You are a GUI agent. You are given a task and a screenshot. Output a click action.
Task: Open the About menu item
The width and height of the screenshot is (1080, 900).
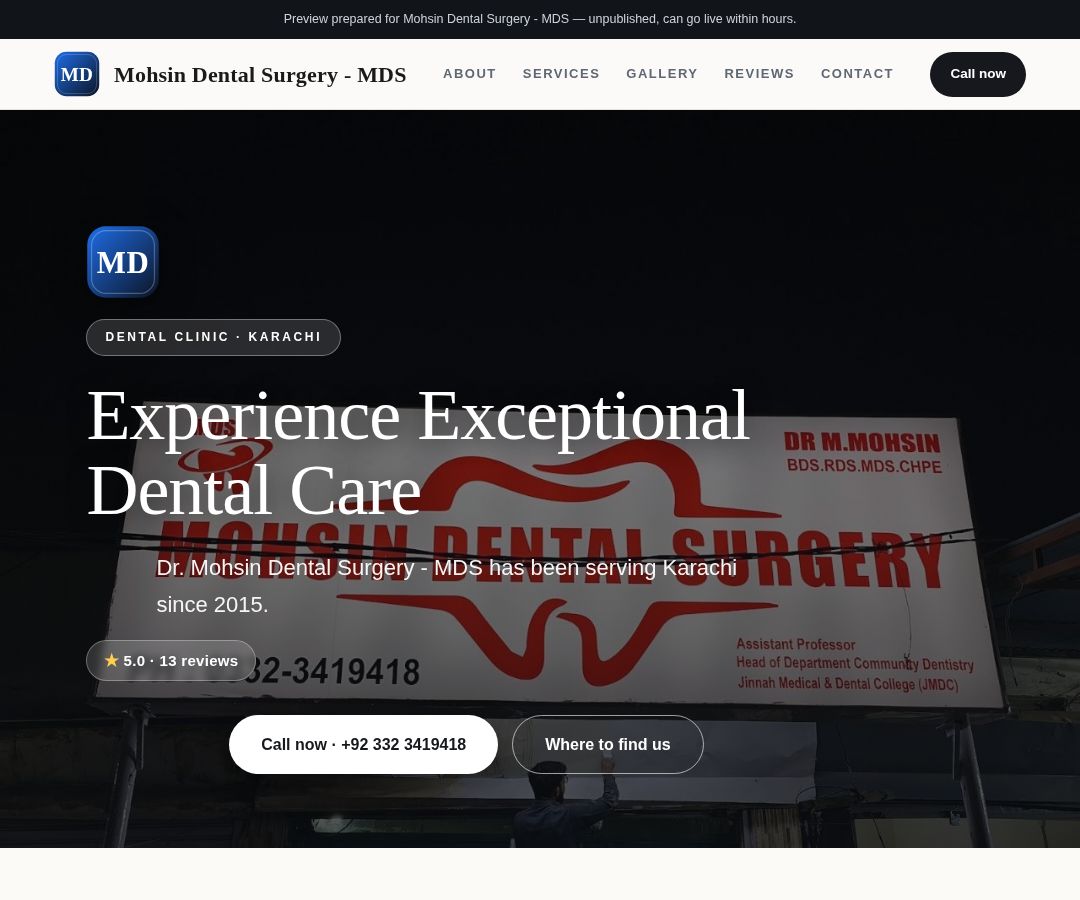click(x=469, y=74)
